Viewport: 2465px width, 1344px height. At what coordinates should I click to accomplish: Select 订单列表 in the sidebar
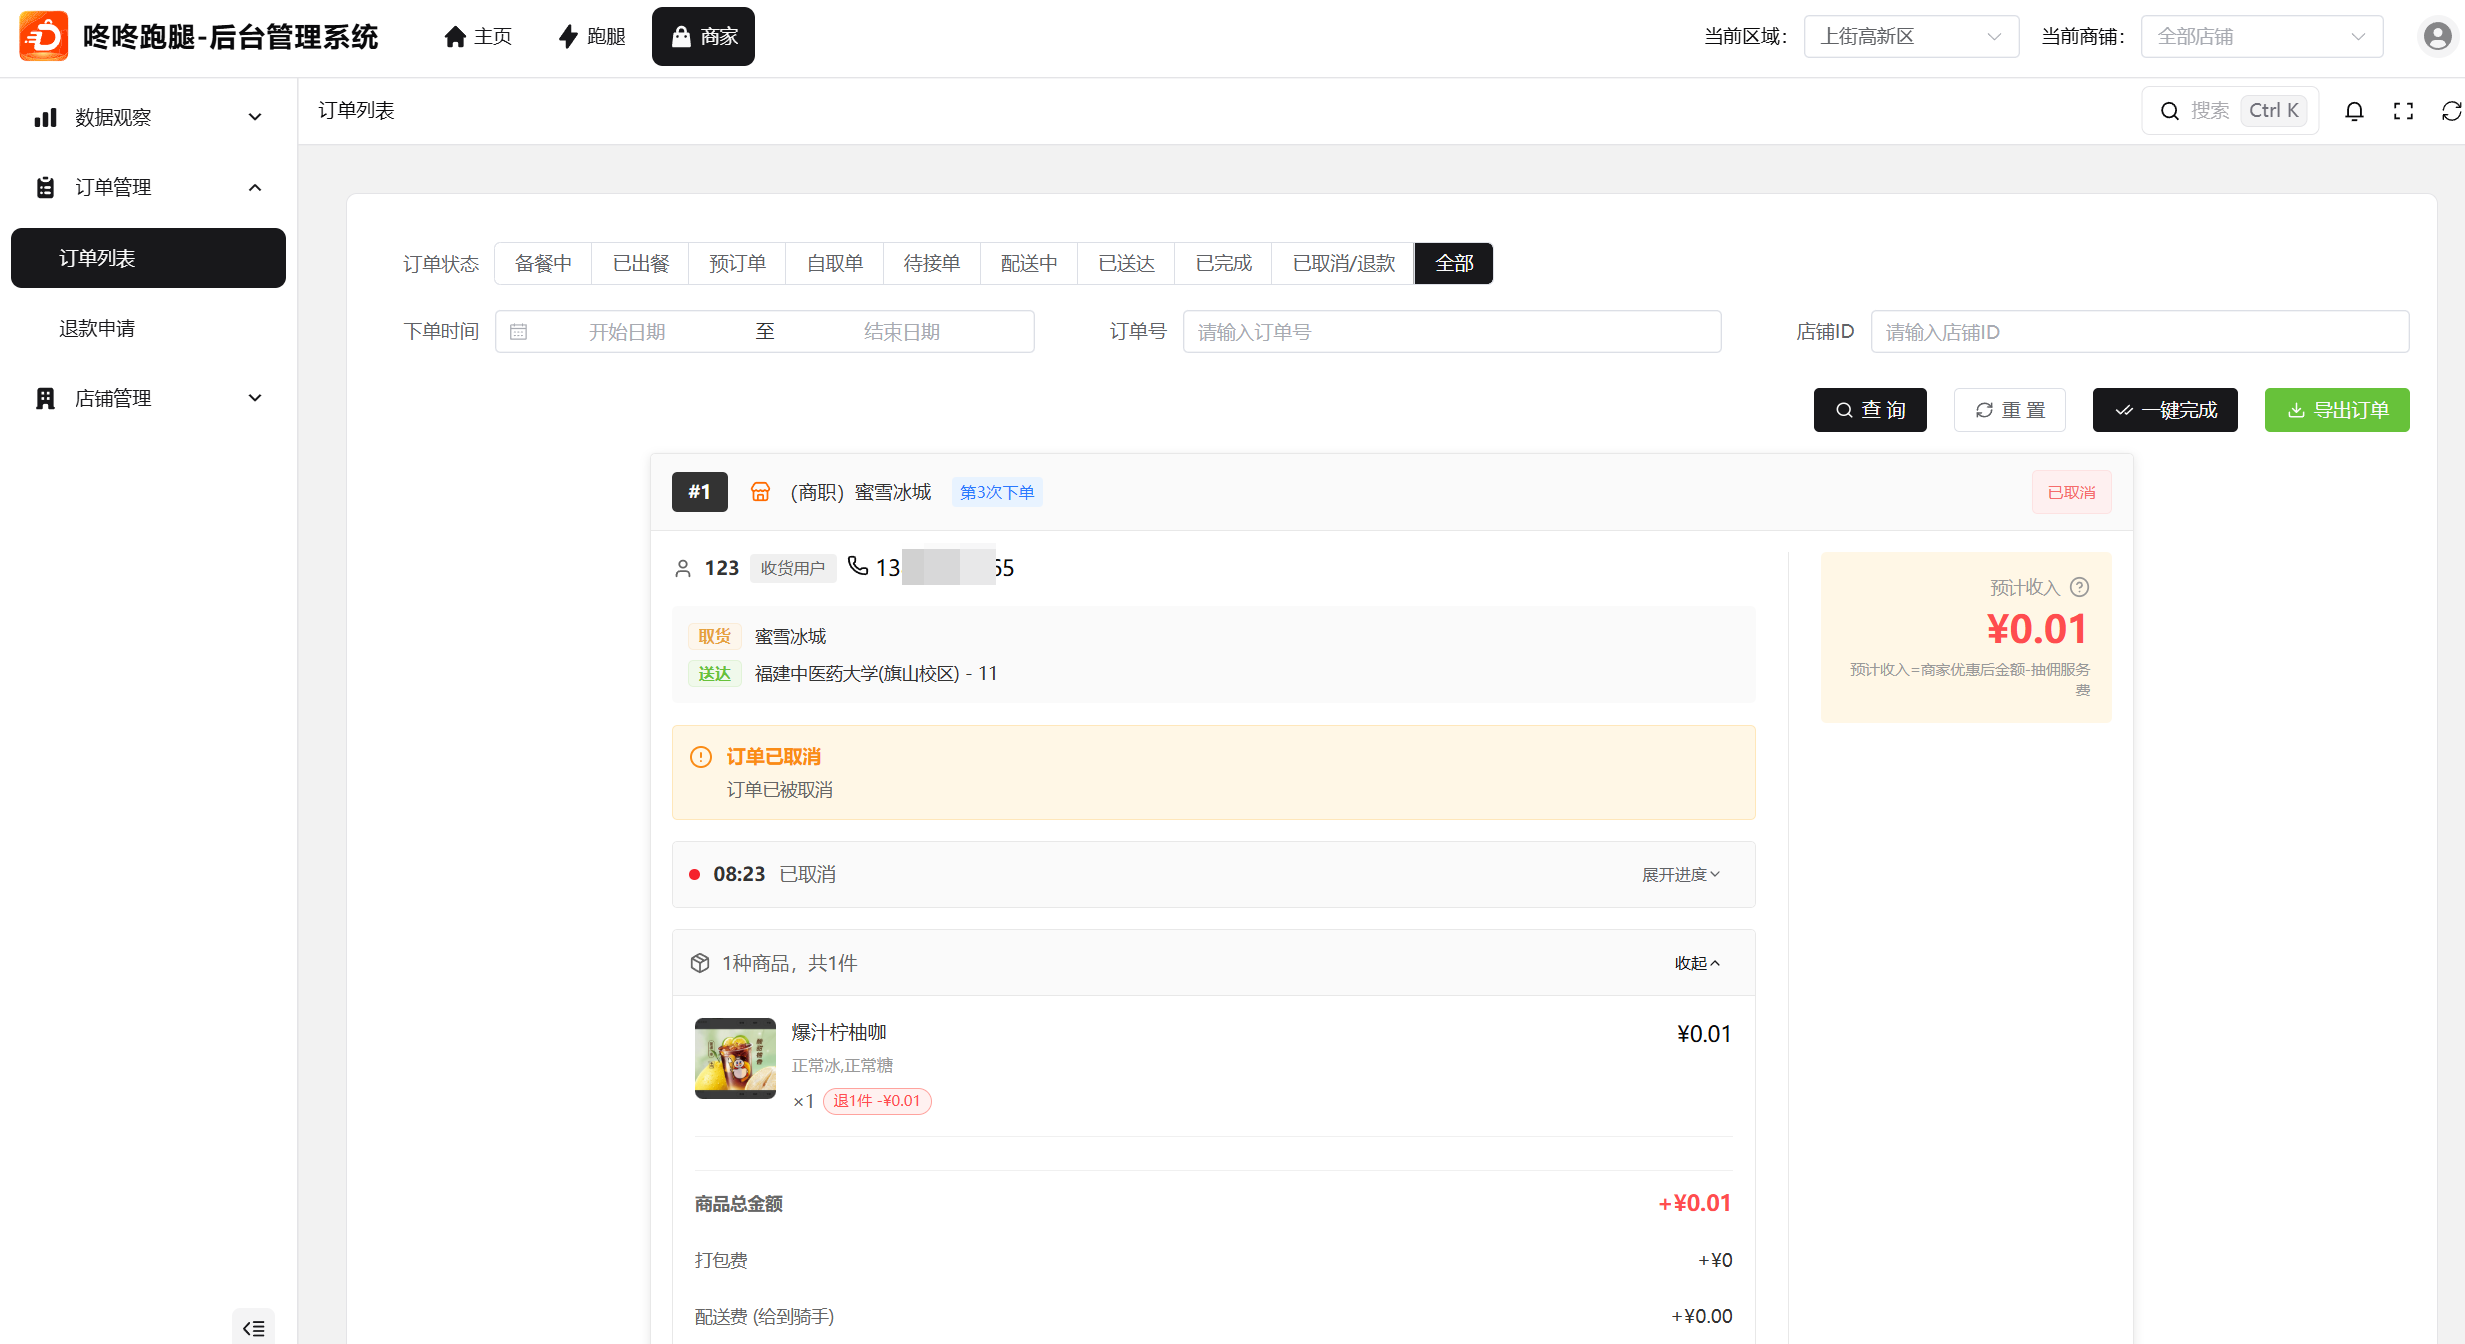[148, 258]
